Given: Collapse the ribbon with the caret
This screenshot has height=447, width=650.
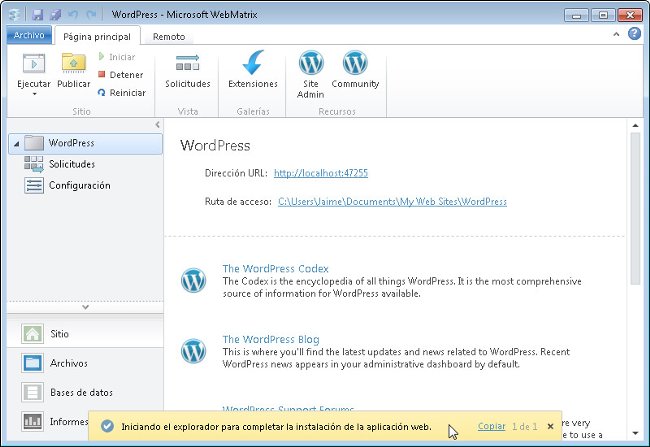Looking at the screenshot, I should click(x=616, y=34).
